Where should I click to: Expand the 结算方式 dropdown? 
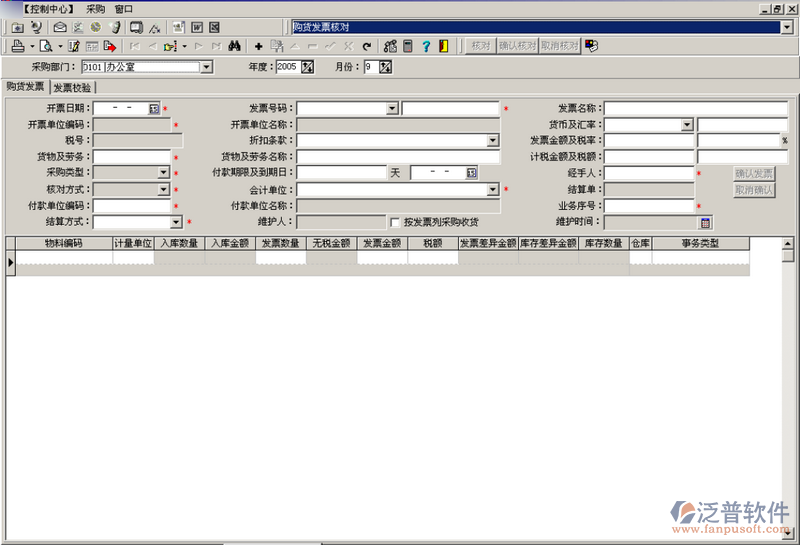pyautogui.click(x=176, y=222)
